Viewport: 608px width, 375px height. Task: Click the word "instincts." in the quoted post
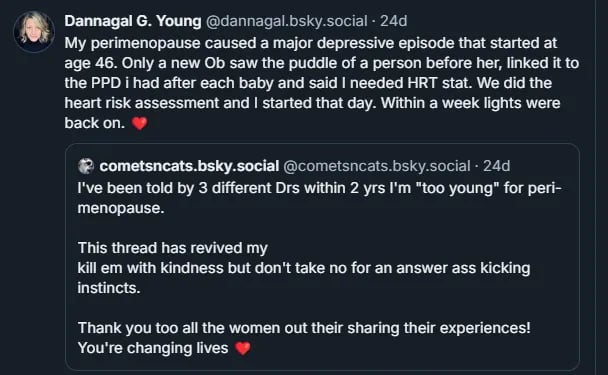109,288
